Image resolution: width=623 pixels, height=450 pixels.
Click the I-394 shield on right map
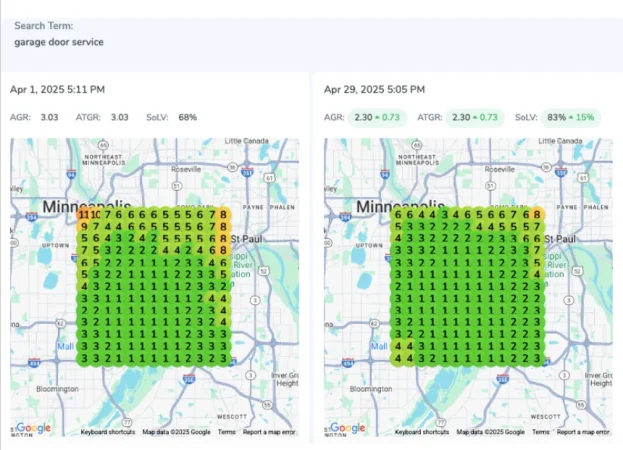pos(345,216)
